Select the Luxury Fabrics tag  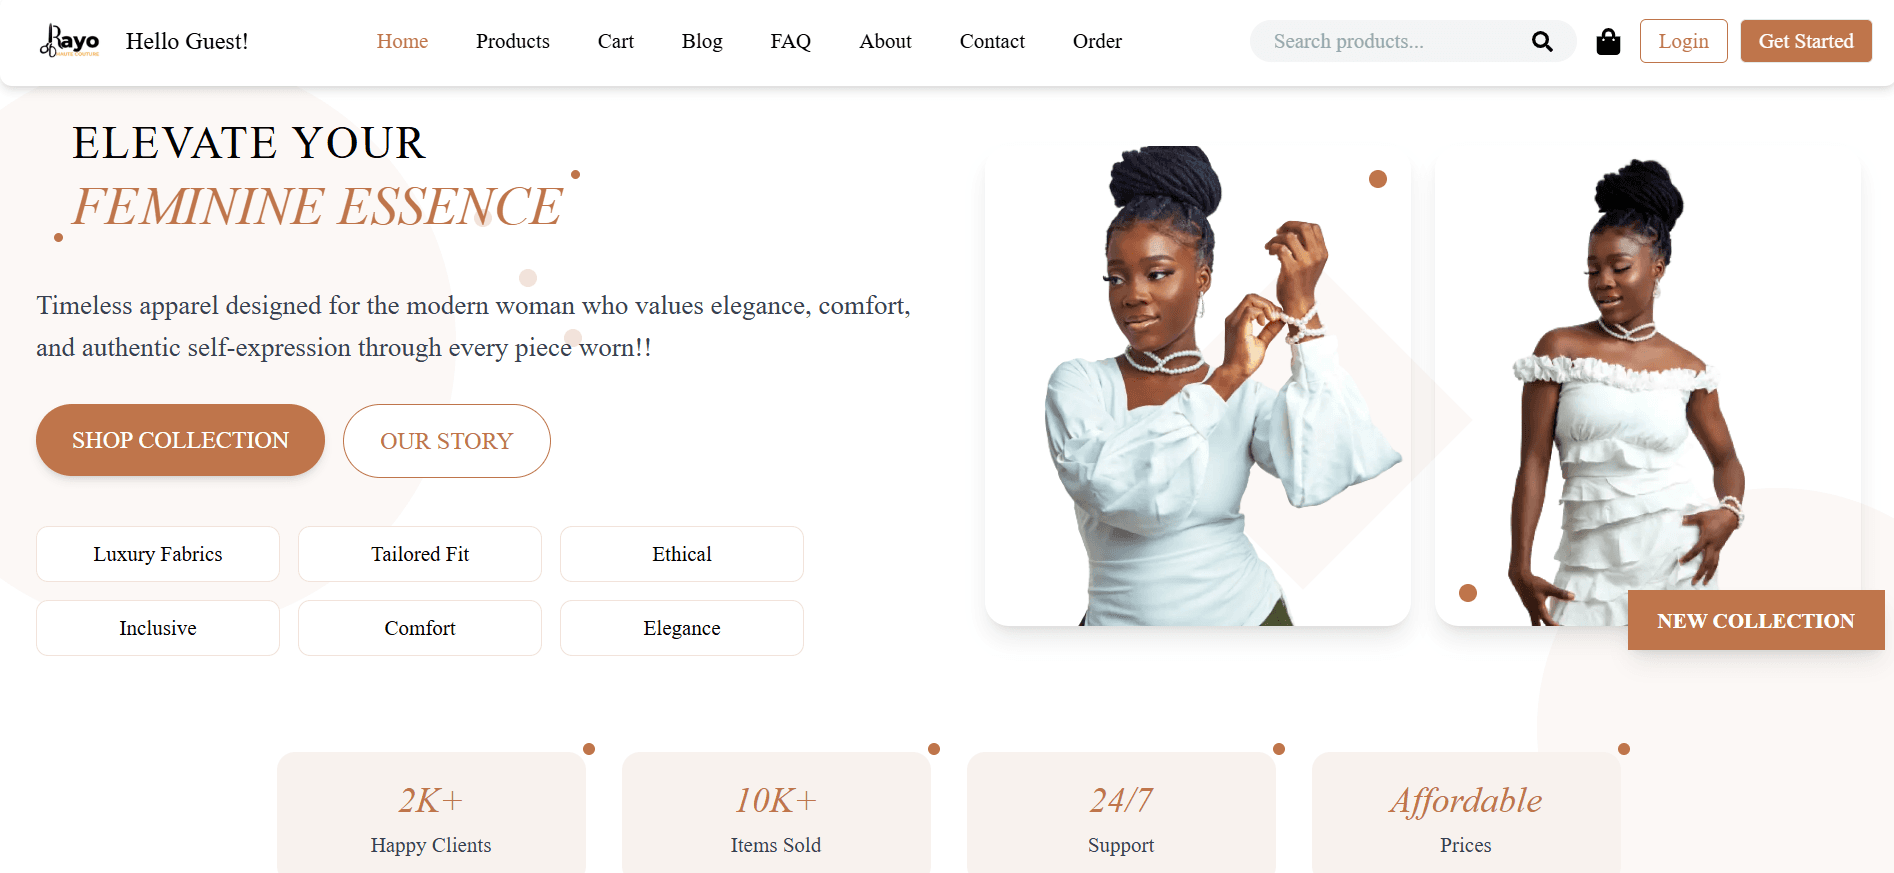pyautogui.click(x=158, y=554)
